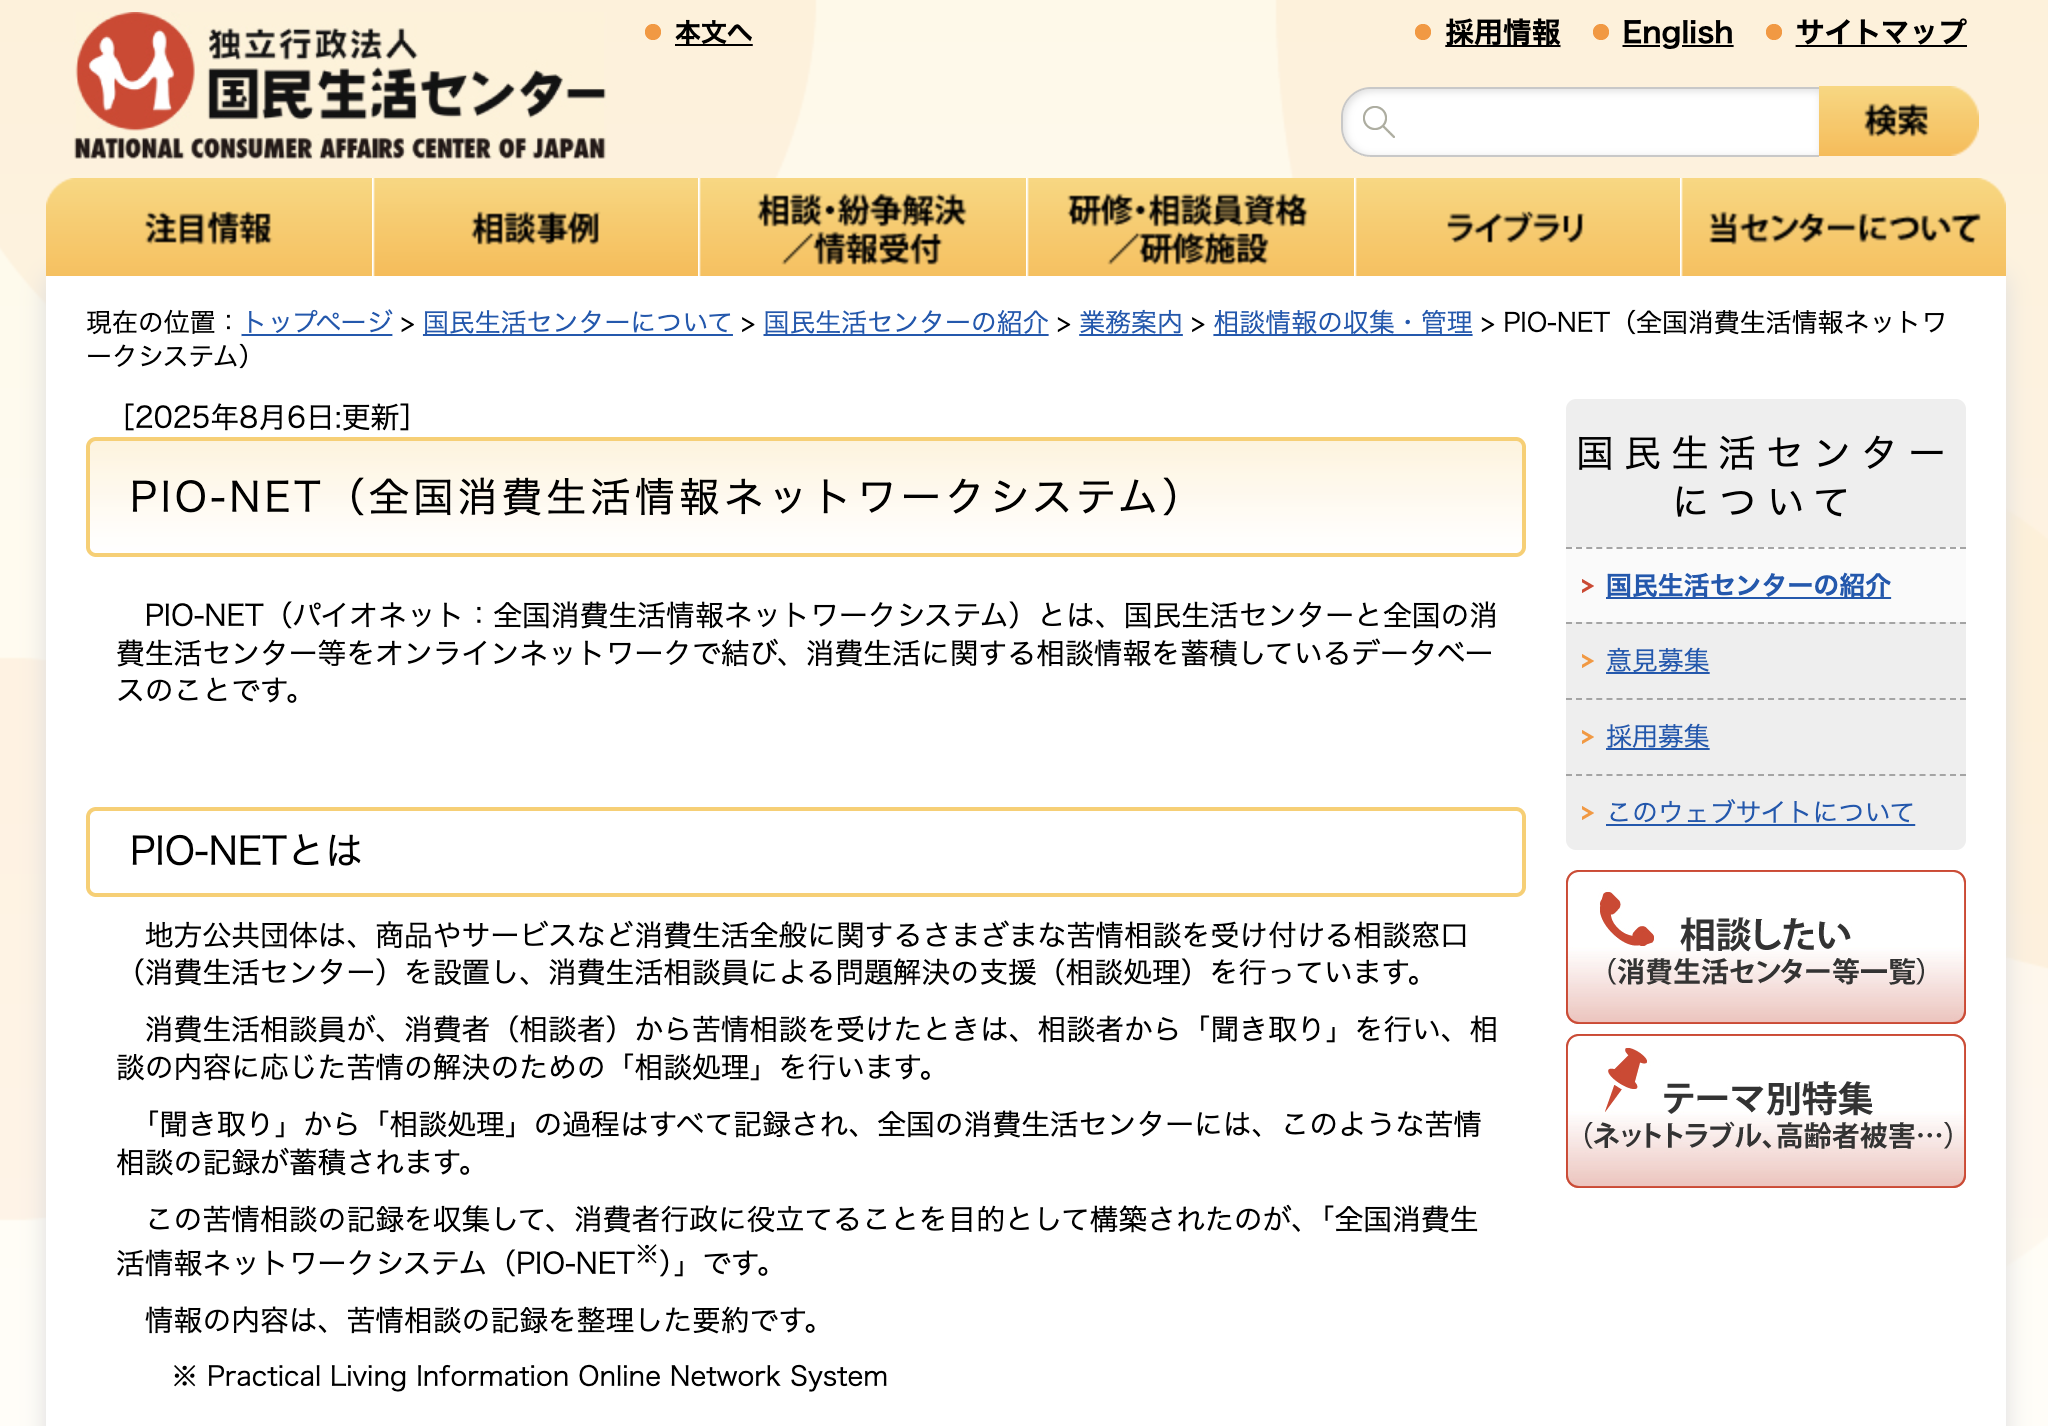Click the [2025年8月6日:更新] date text
The width and height of the screenshot is (2048, 1426).
pos(266,417)
